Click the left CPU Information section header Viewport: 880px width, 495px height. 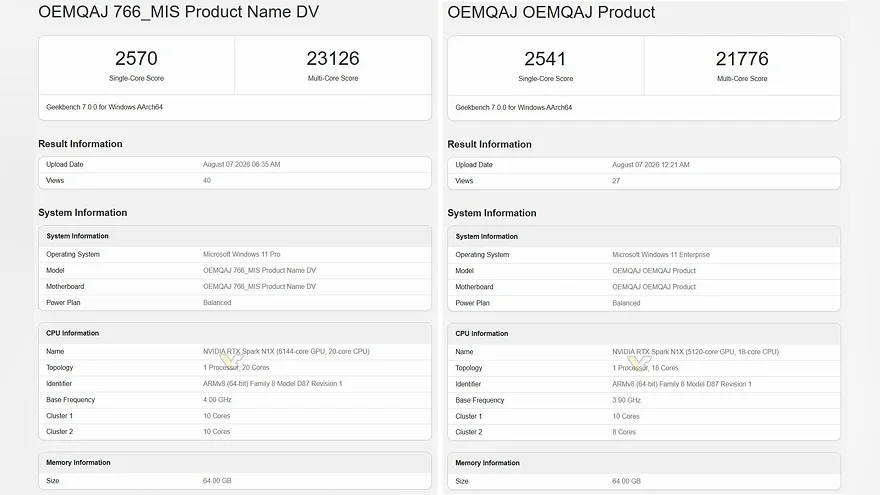coord(72,333)
